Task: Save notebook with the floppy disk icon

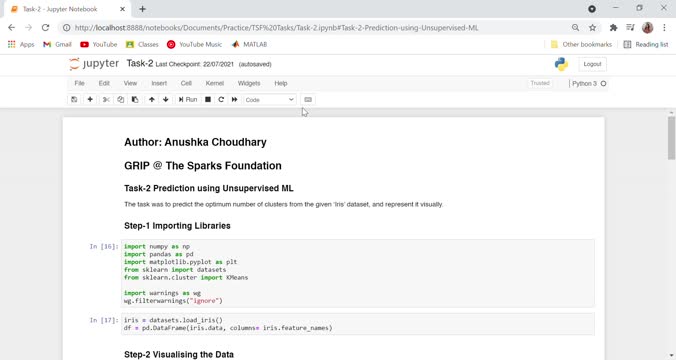Action: (x=74, y=100)
